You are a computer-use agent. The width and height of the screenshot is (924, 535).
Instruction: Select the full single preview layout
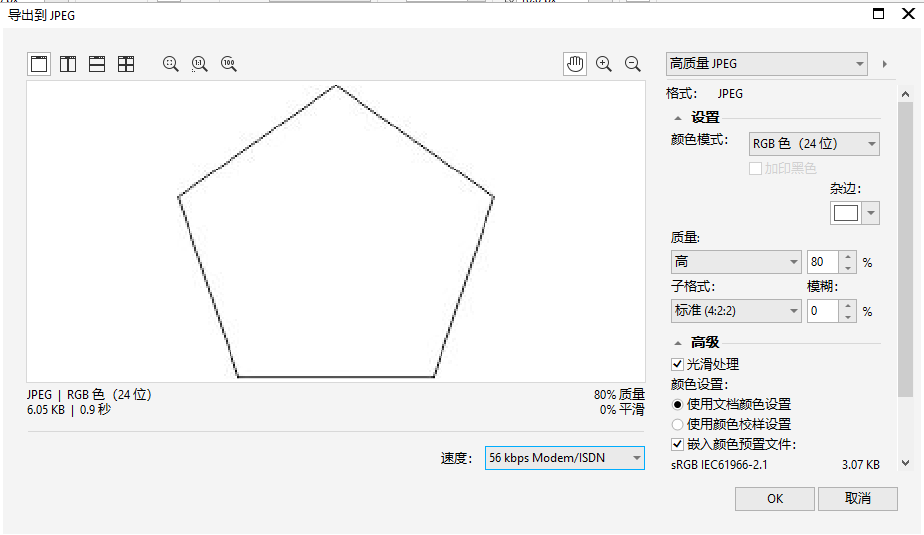point(39,64)
